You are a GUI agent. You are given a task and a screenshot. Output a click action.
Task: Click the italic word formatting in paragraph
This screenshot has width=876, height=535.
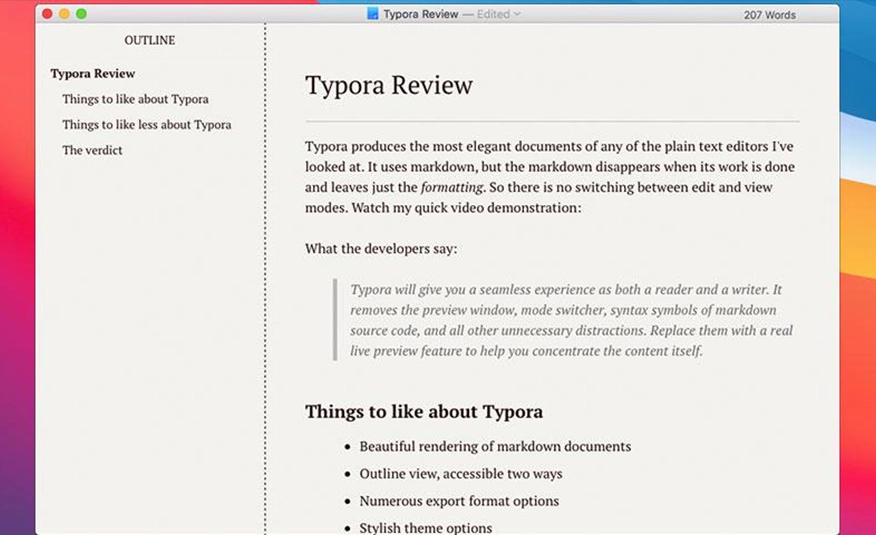pos(452,187)
